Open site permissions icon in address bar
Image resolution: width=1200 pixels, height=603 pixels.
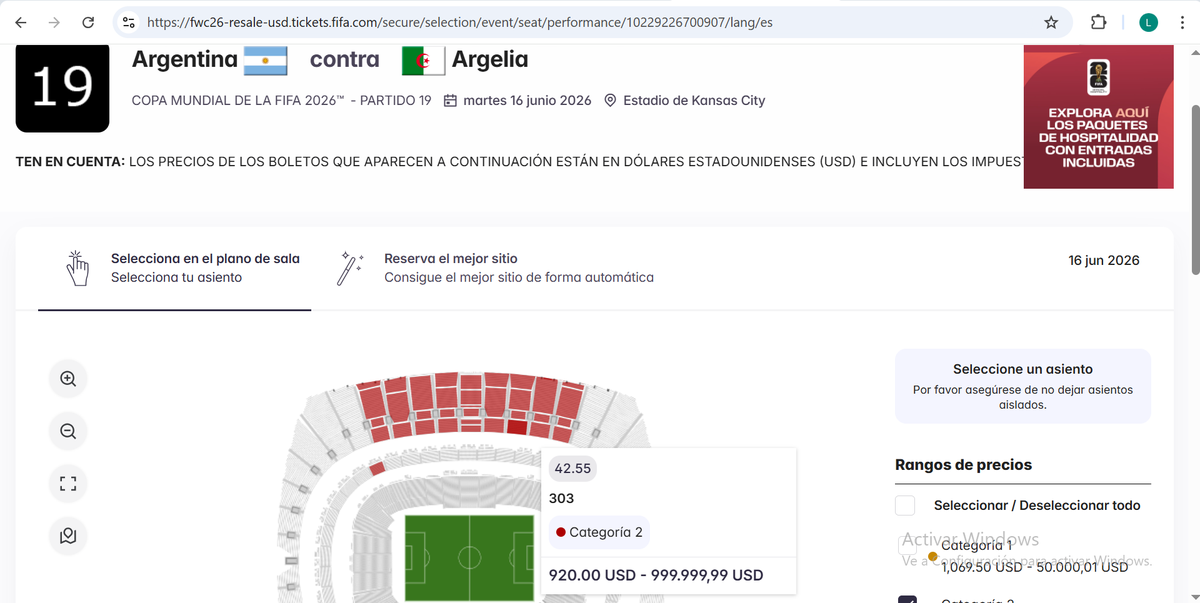pos(127,21)
